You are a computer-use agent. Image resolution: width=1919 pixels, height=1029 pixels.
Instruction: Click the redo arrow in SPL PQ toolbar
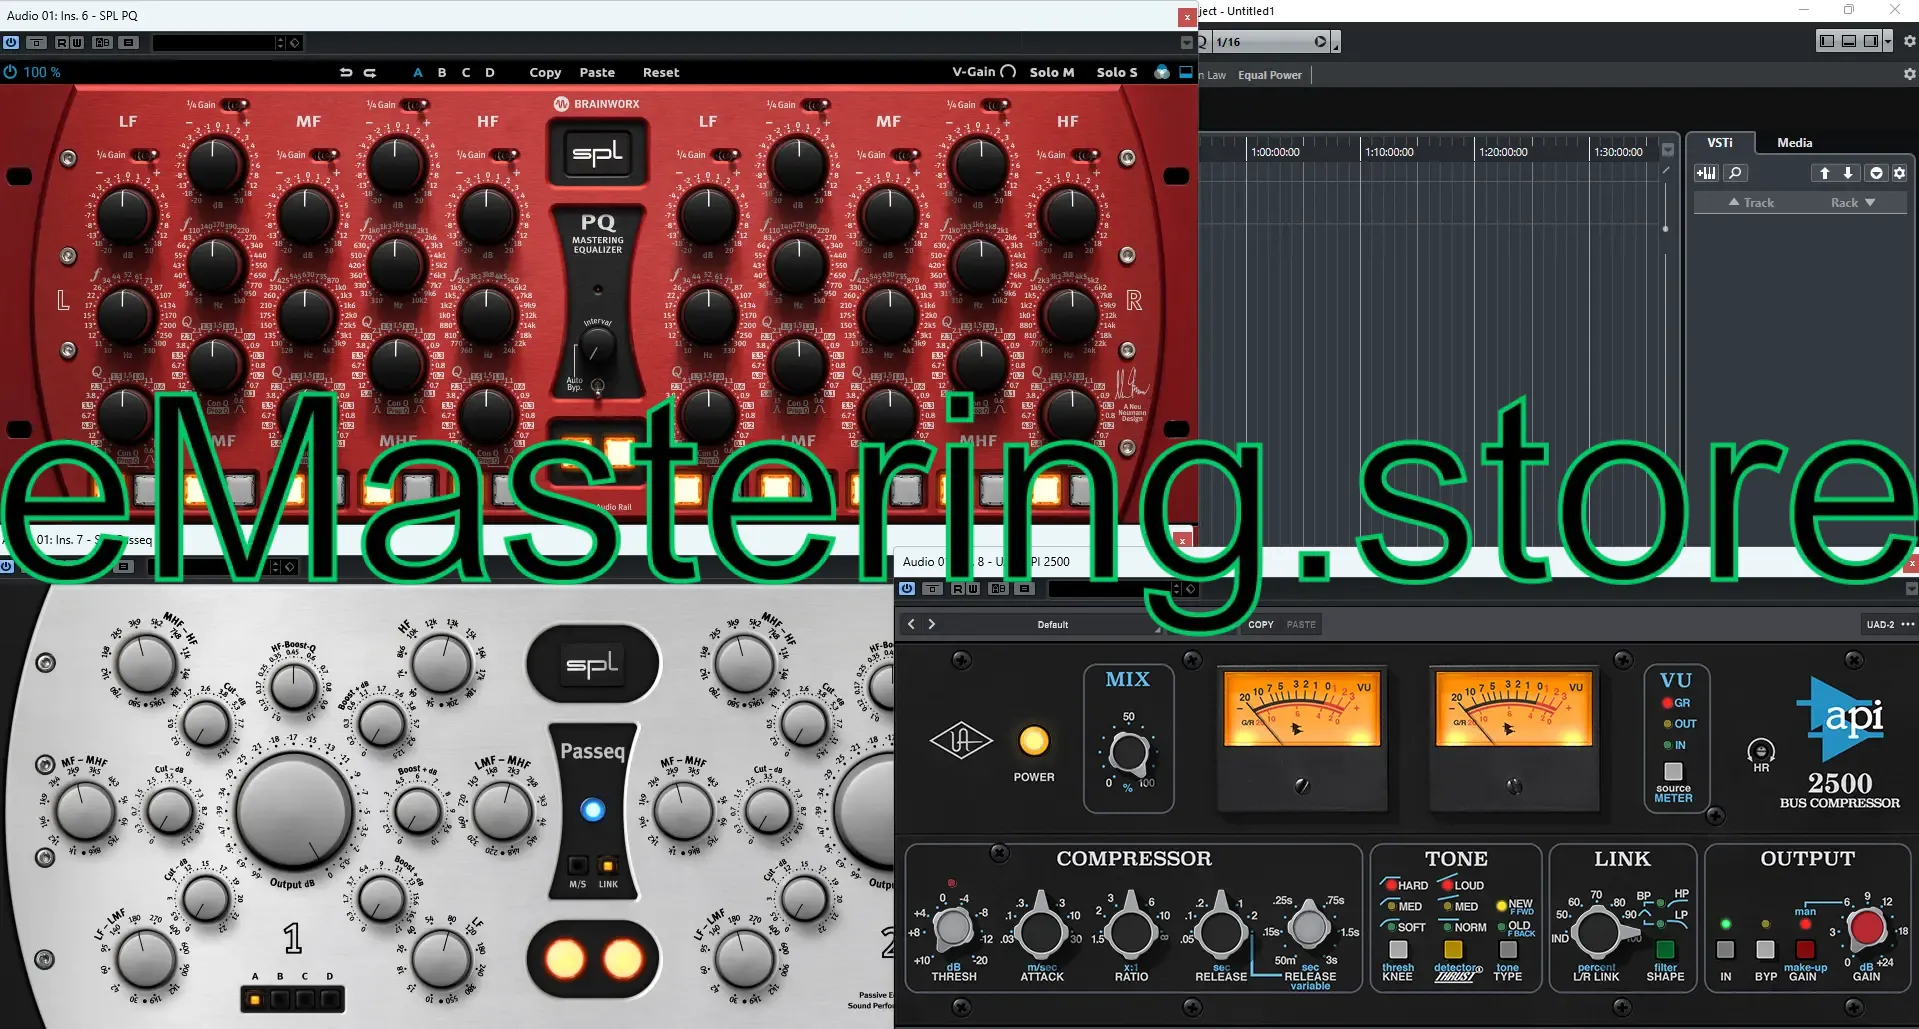coord(370,72)
